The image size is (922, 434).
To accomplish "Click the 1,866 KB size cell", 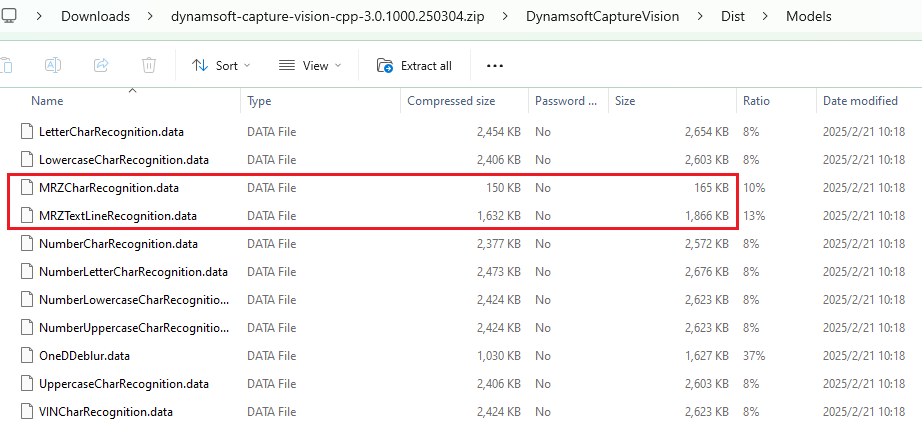I will point(707,216).
